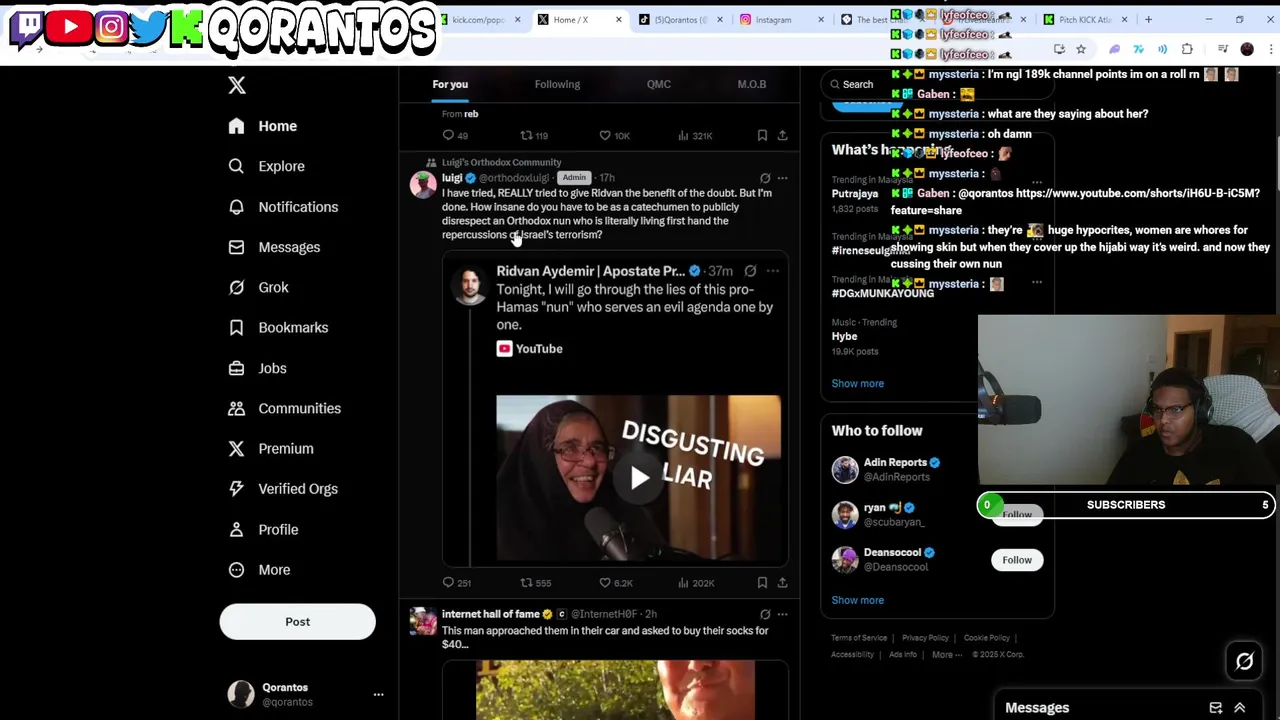The image size is (1280, 720).
Task: Open Verified Orgs via lightning icon
Action: (x=236, y=489)
